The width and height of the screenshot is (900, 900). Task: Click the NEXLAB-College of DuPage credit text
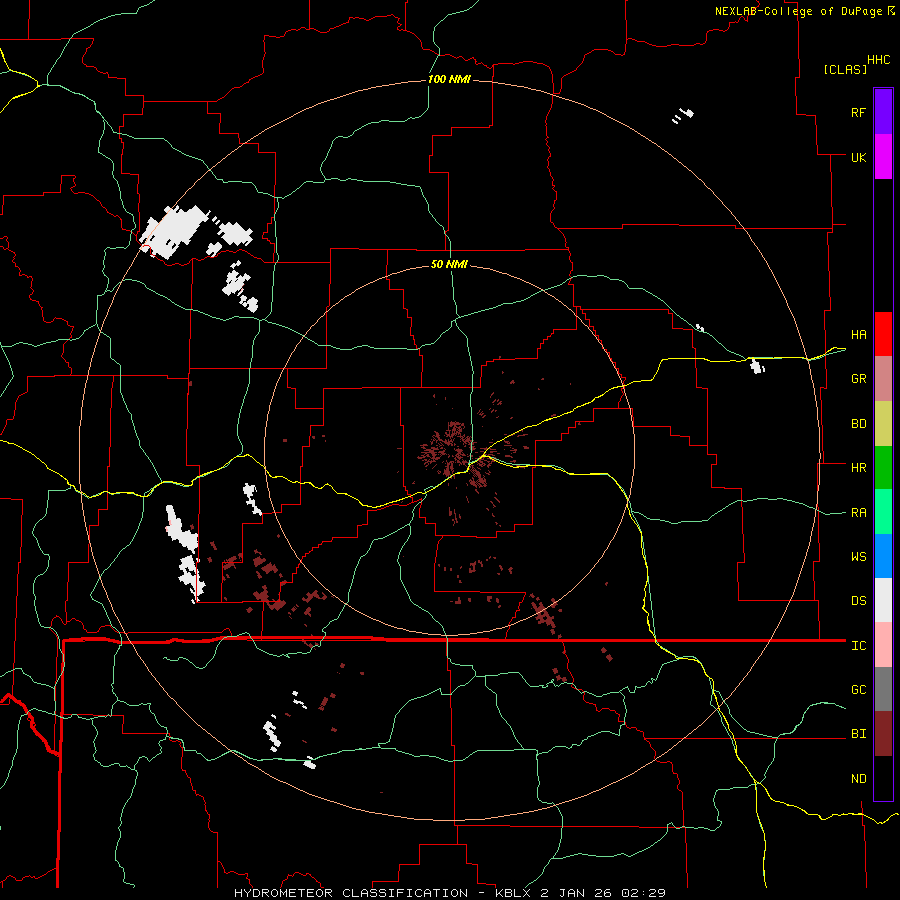tap(800, 11)
